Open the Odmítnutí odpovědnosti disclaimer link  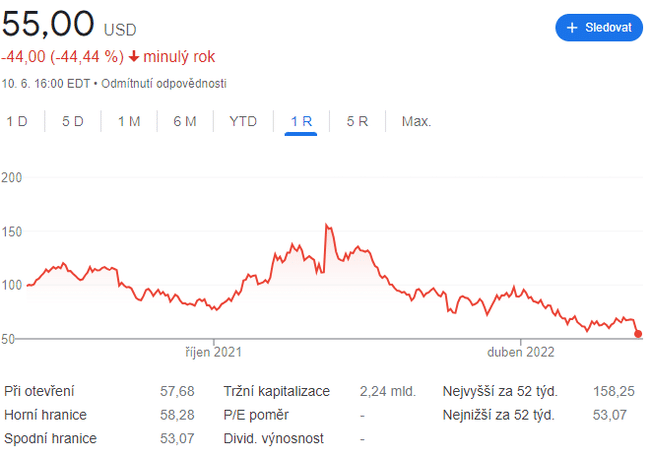point(163,83)
